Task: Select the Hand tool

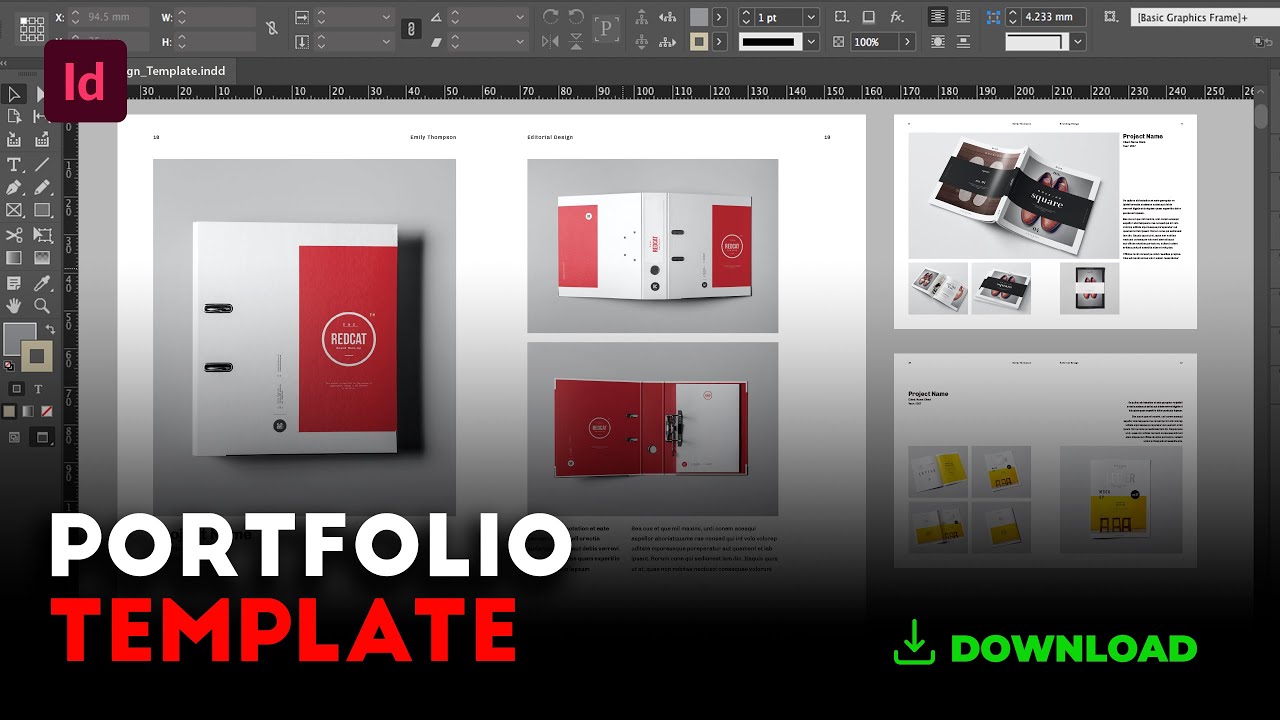Action: tap(14, 306)
